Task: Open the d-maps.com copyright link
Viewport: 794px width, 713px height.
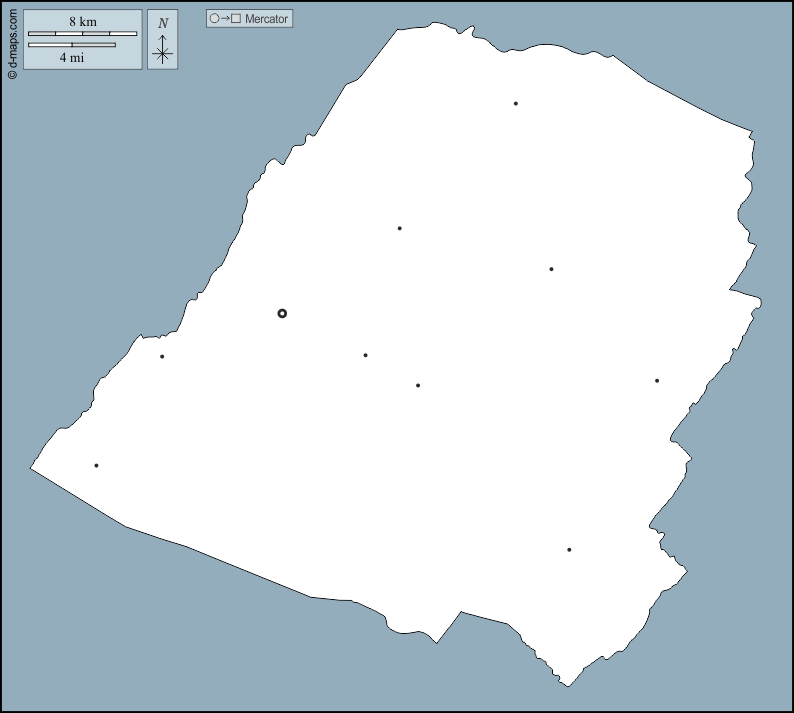Action: 11,42
